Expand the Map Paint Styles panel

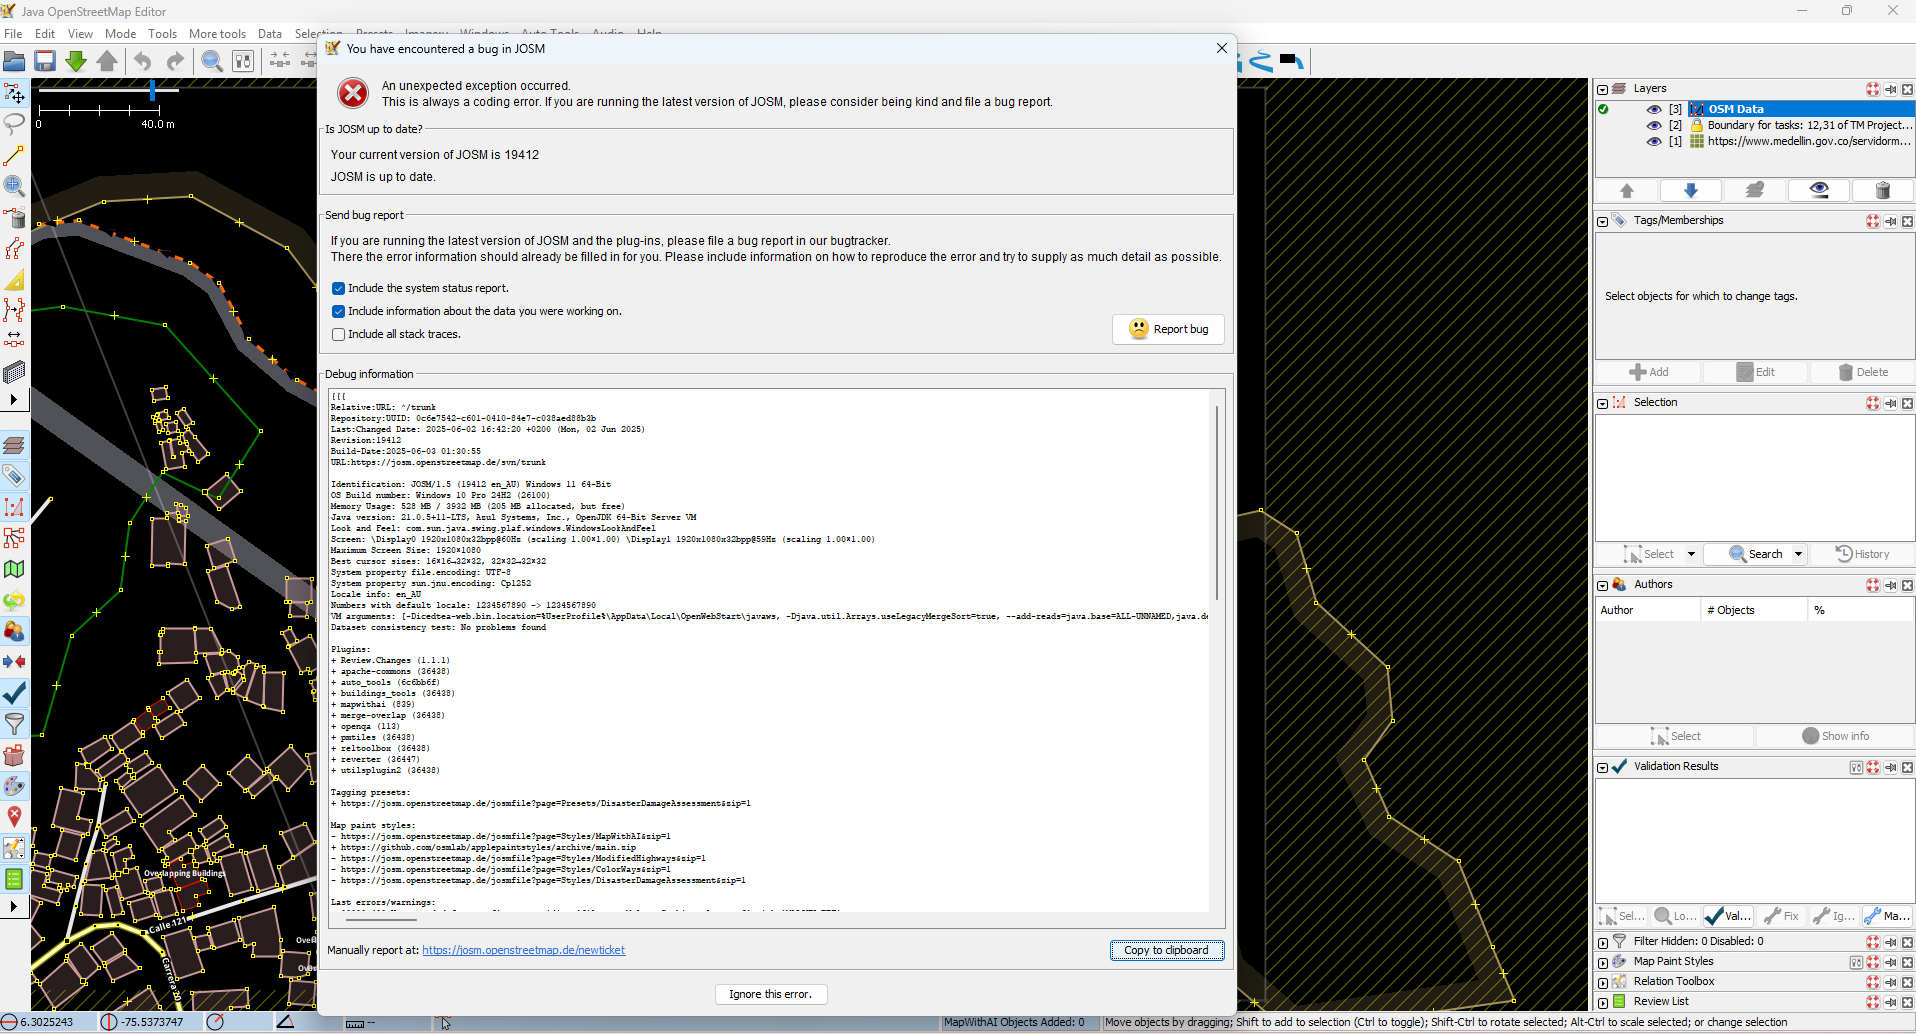[x=1603, y=963]
